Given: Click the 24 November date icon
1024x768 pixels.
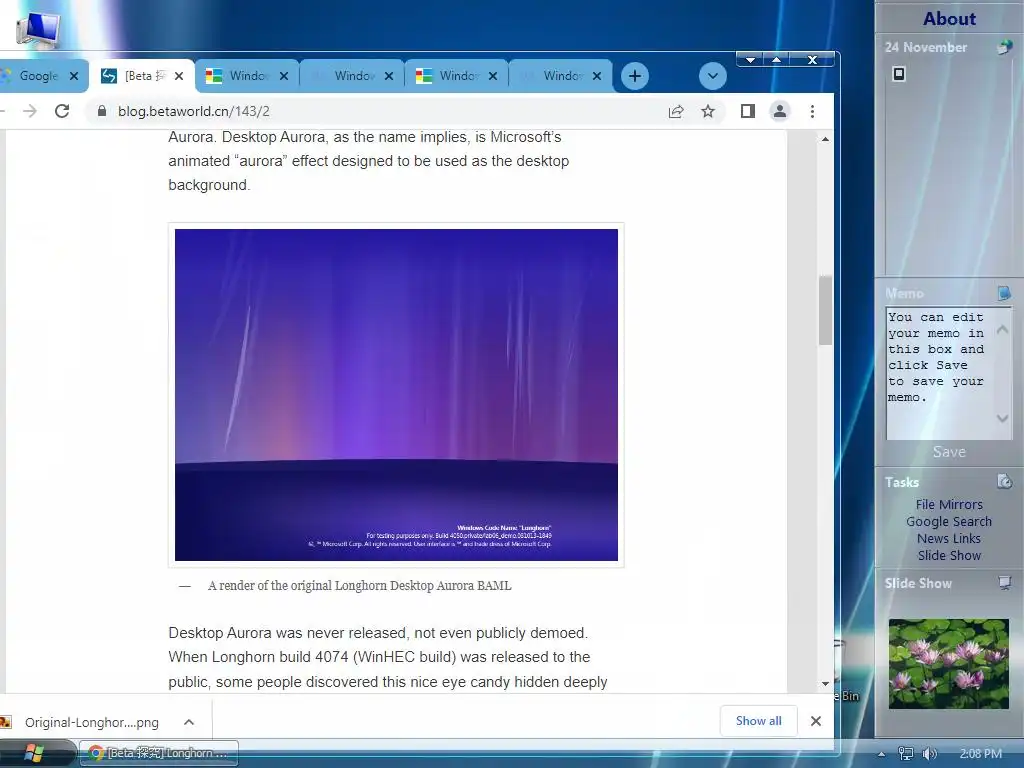Looking at the screenshot, I should click(x=1004, y=48).
